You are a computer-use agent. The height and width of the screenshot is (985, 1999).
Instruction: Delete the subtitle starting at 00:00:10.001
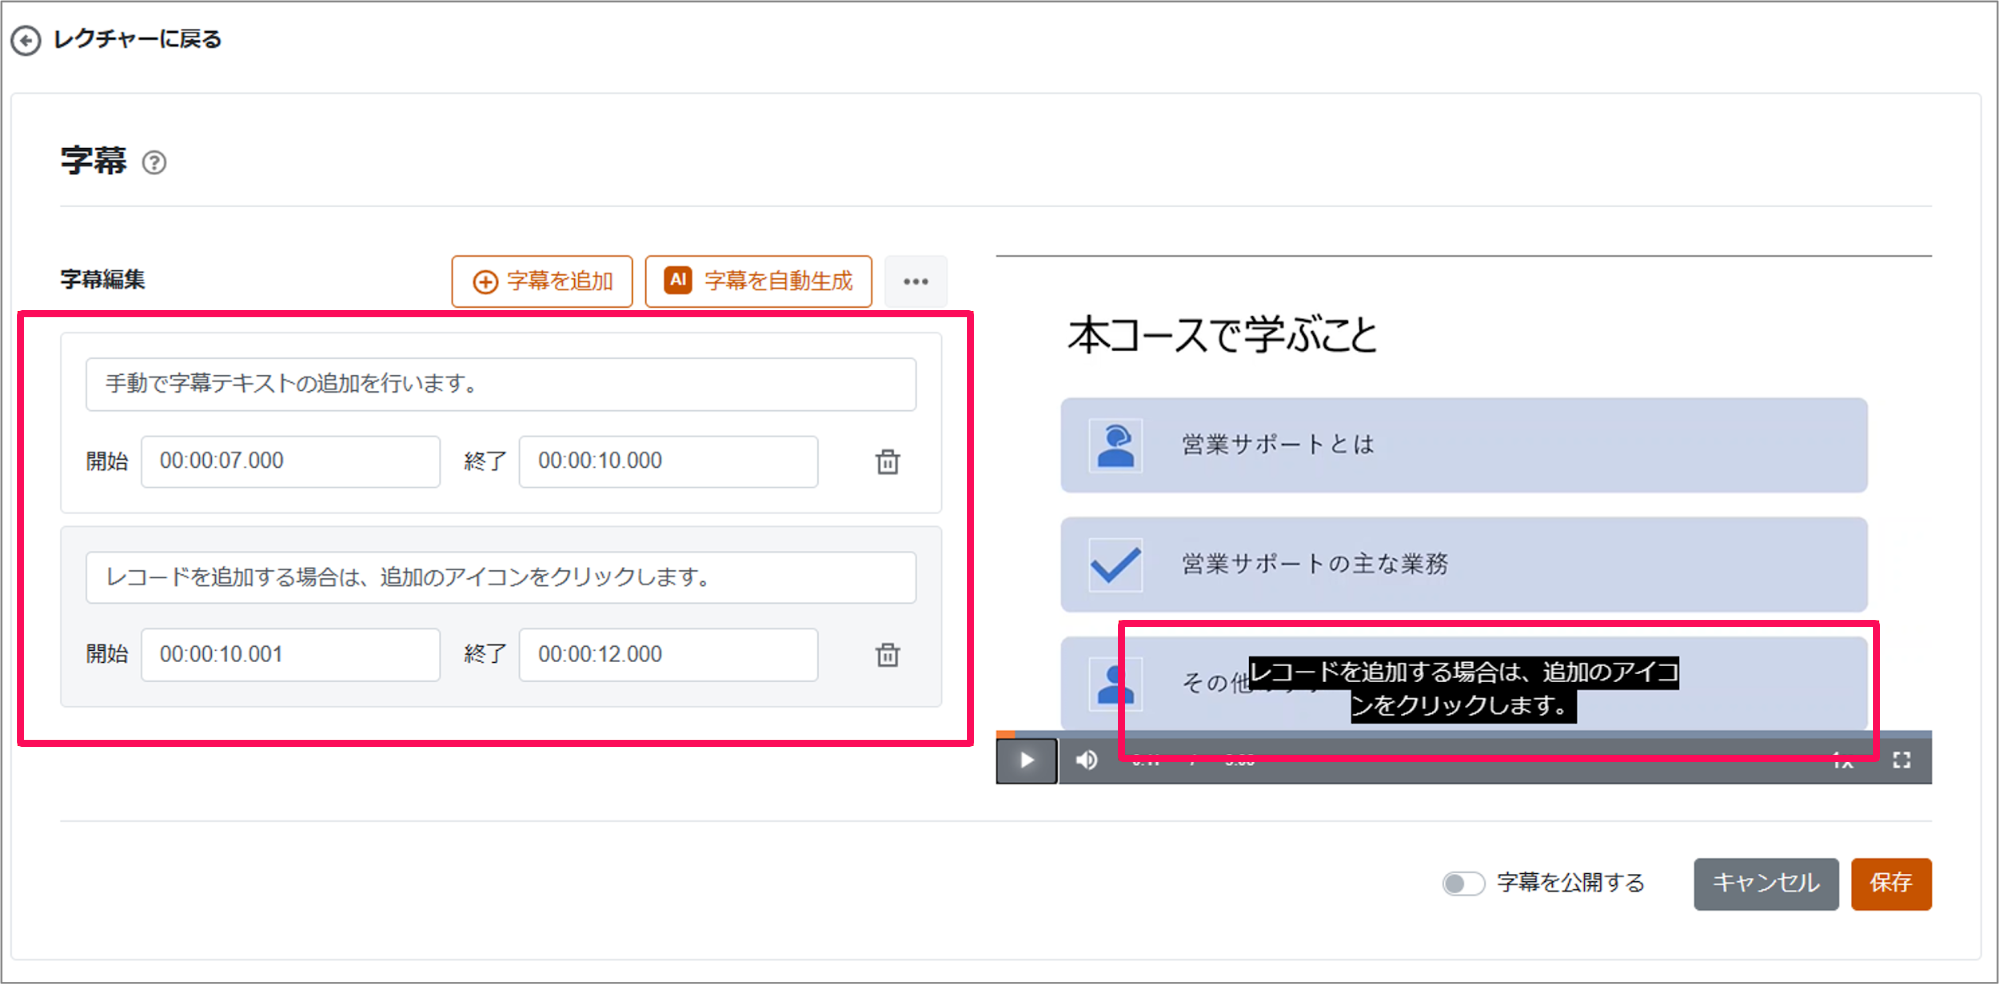(888, 655)
